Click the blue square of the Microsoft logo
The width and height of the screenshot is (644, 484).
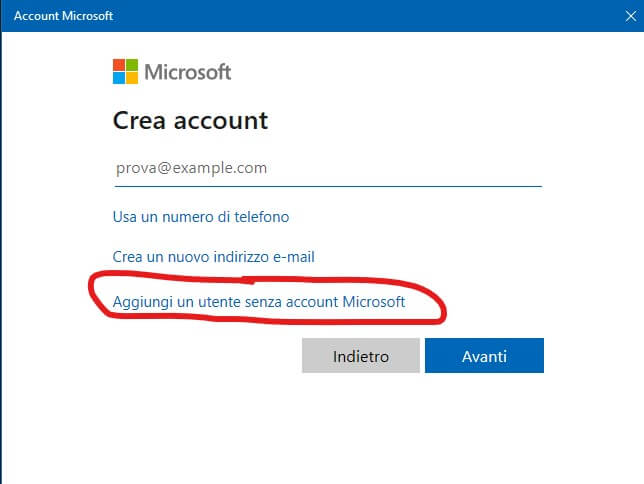[x=119, y=78]
